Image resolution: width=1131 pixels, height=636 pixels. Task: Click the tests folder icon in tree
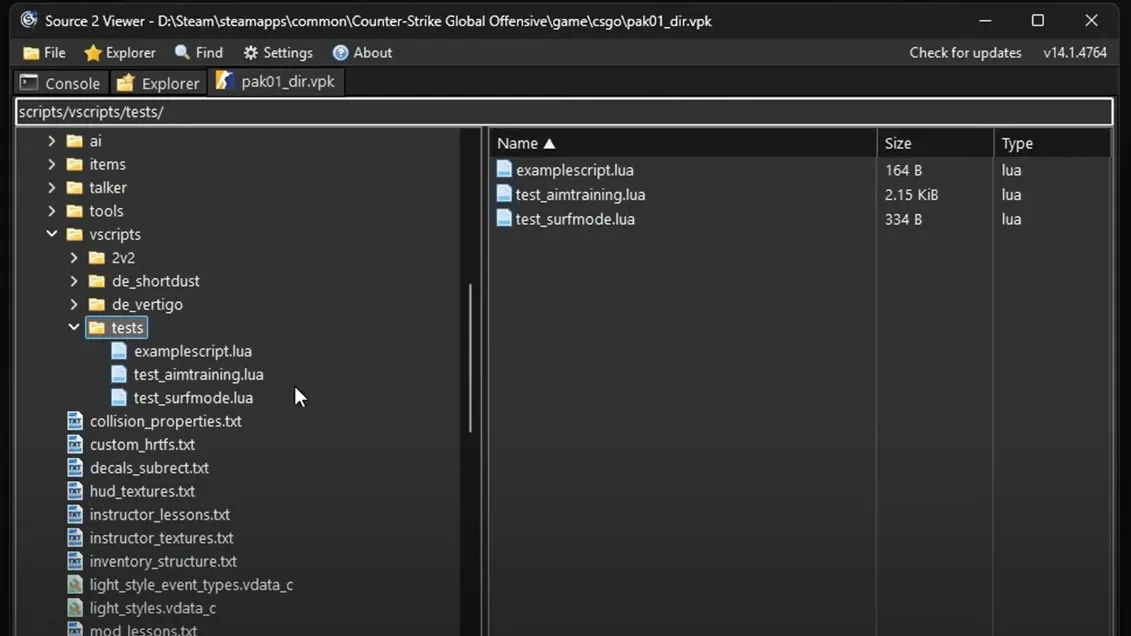tap(97, 327)
